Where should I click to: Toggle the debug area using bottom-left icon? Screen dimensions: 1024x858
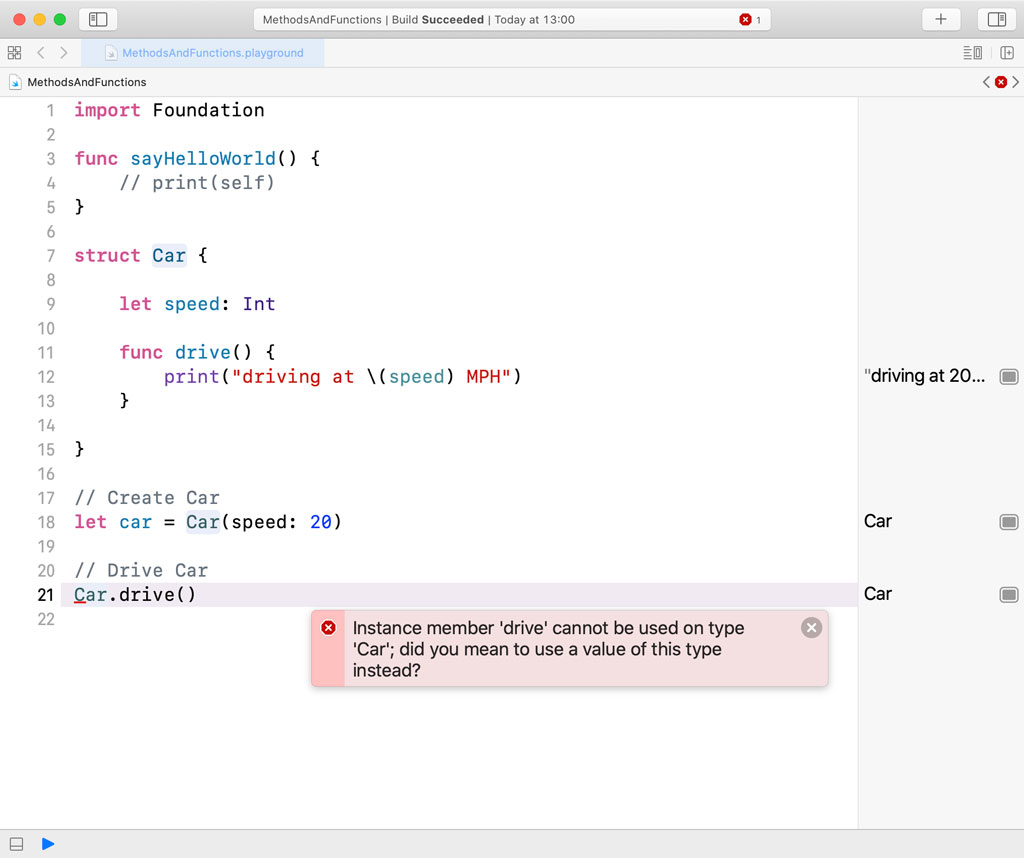pos(15,843)
